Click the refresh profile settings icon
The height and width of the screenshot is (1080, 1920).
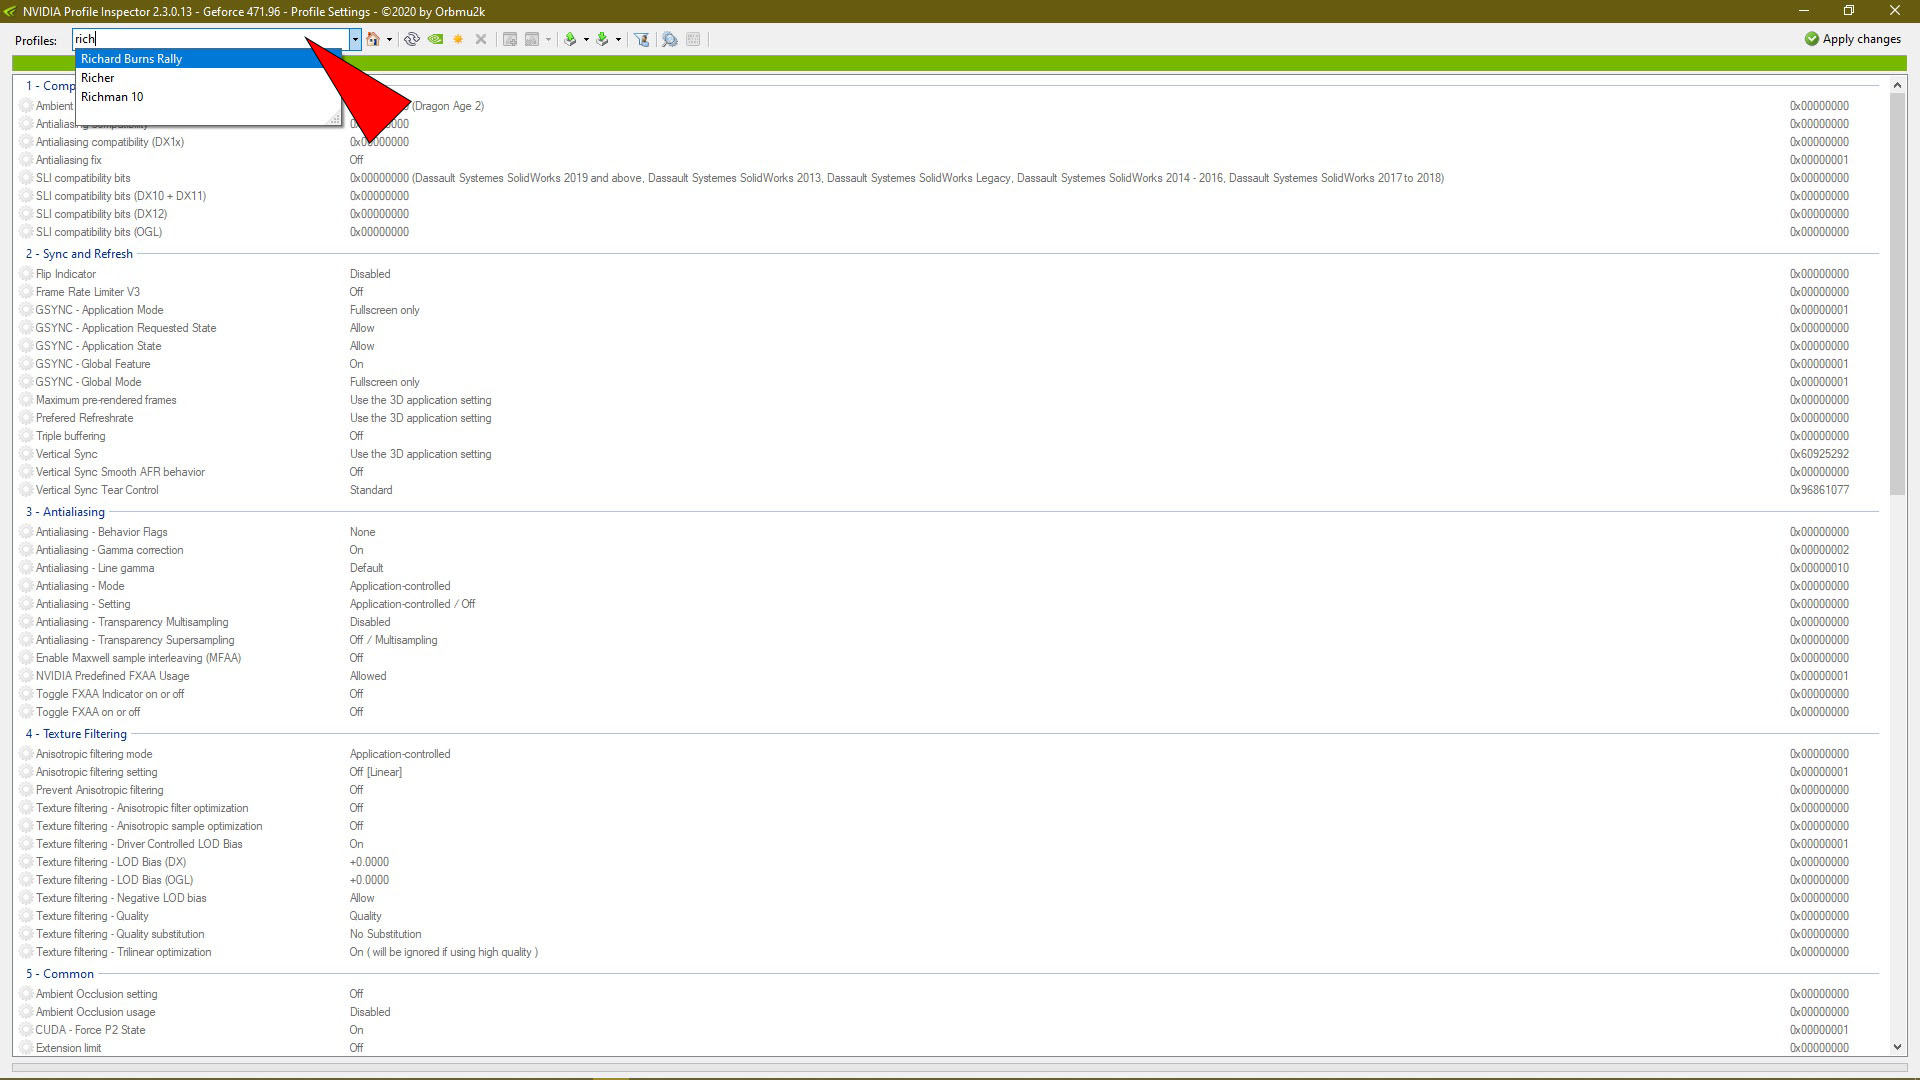(x=412, y=39)
